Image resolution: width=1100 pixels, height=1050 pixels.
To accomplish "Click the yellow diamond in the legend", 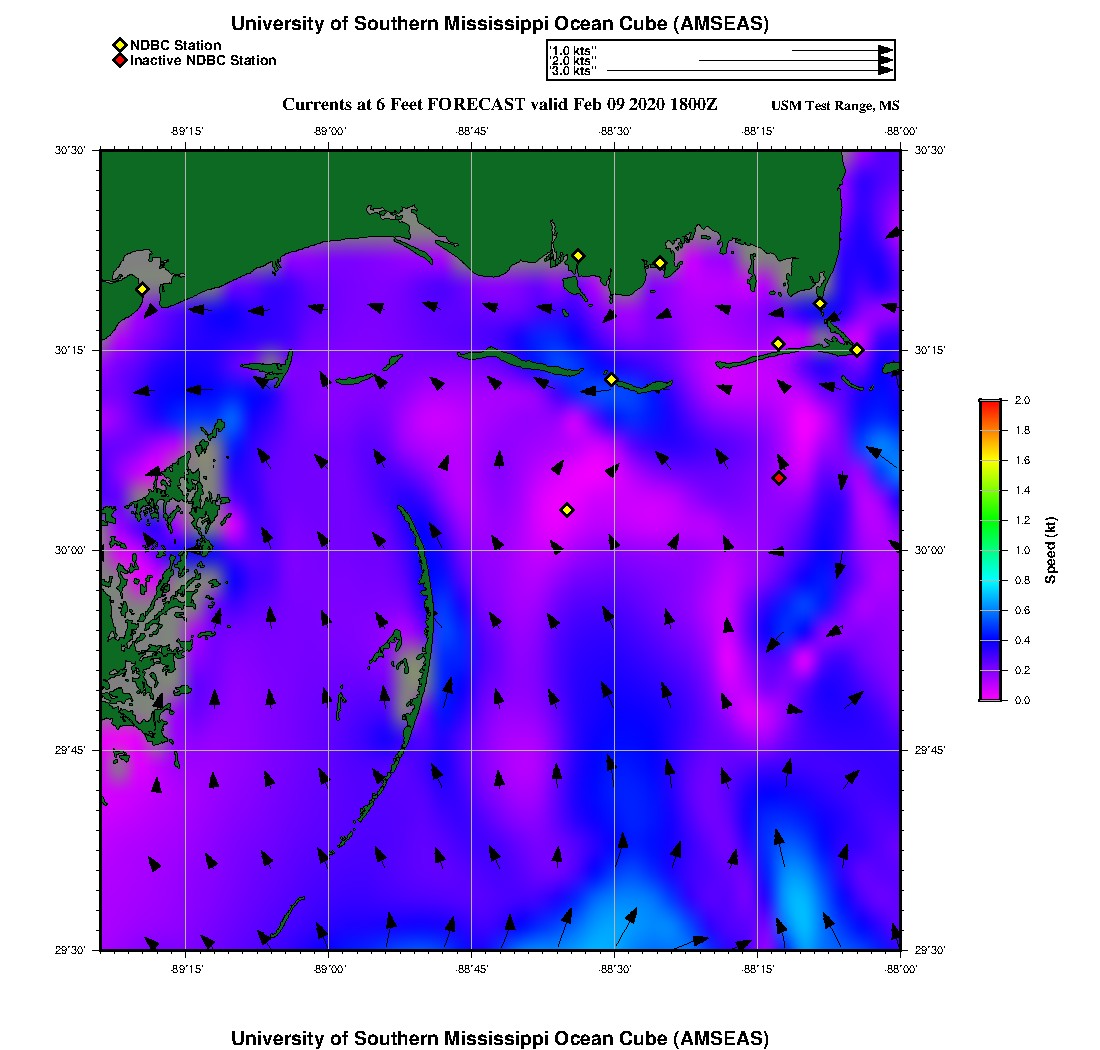I will click(x=119, y=45).
